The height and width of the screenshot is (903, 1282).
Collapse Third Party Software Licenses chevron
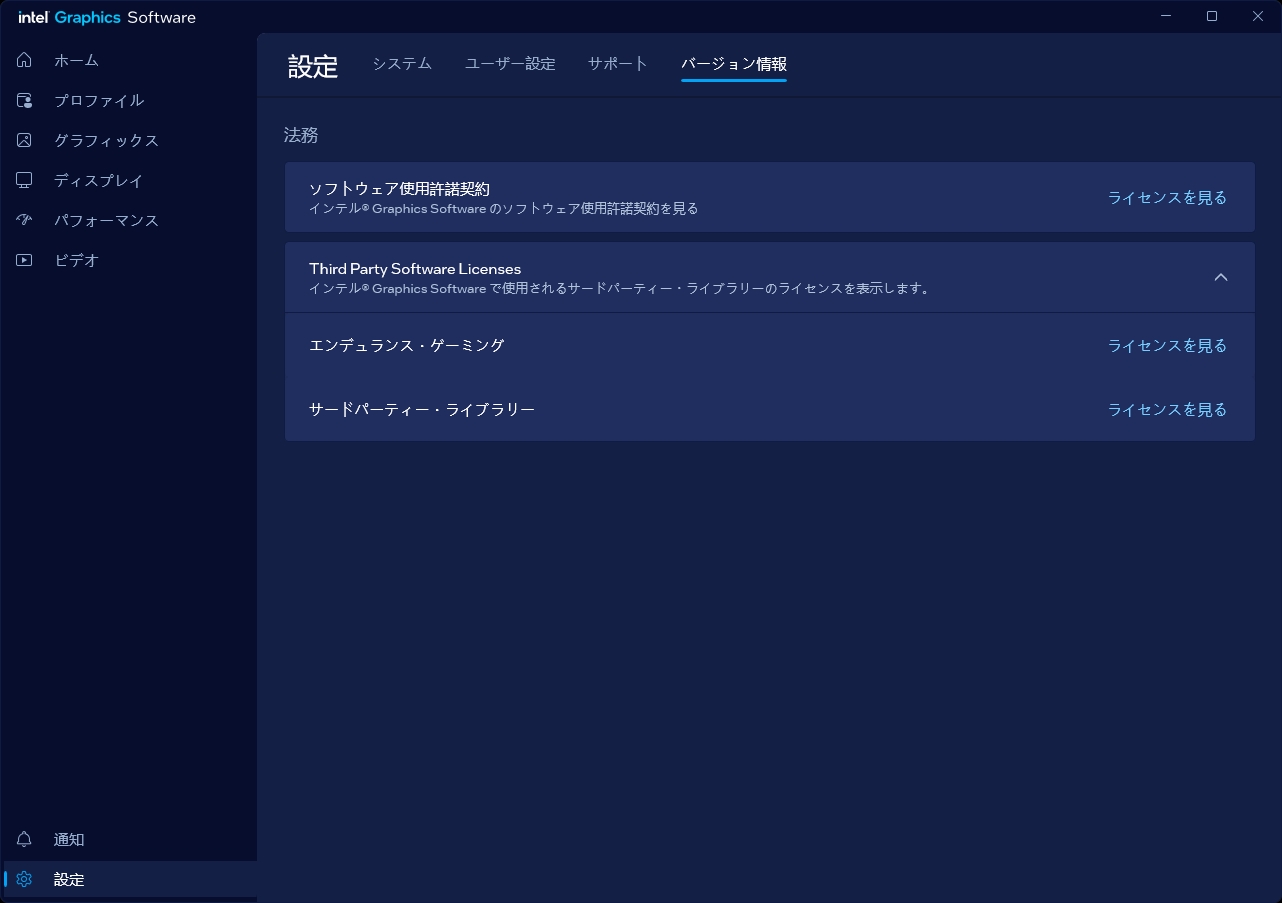pos(1220,277)
